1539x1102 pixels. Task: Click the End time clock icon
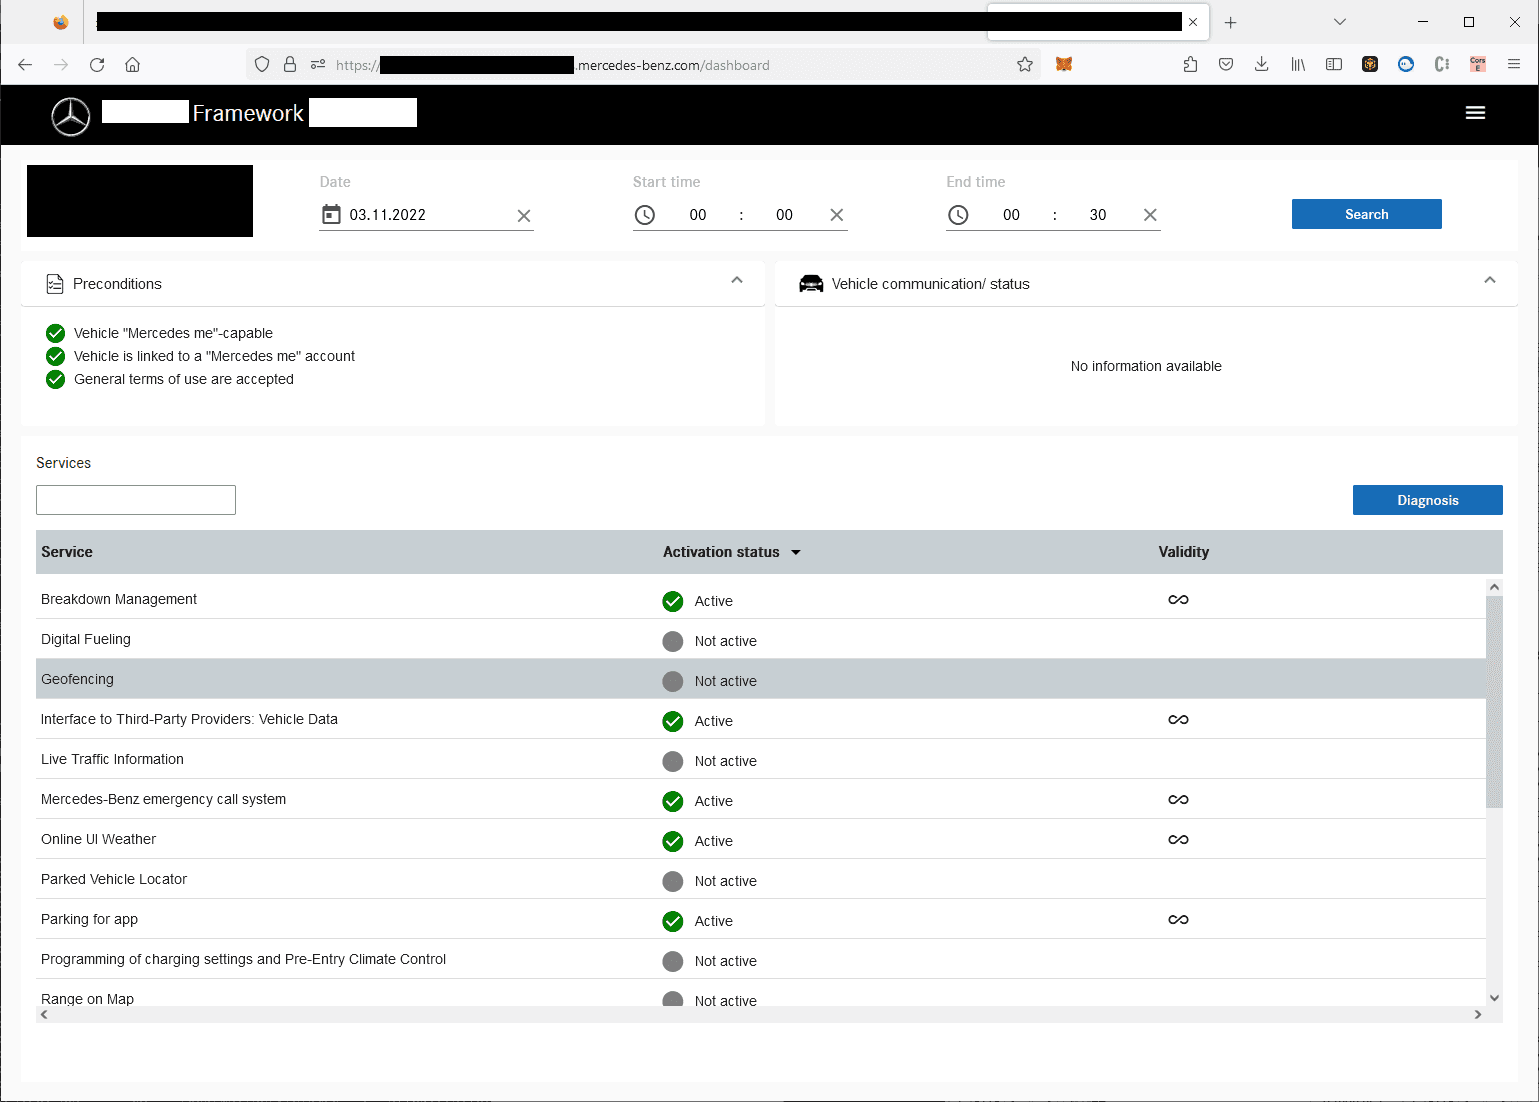coord(958,215)
